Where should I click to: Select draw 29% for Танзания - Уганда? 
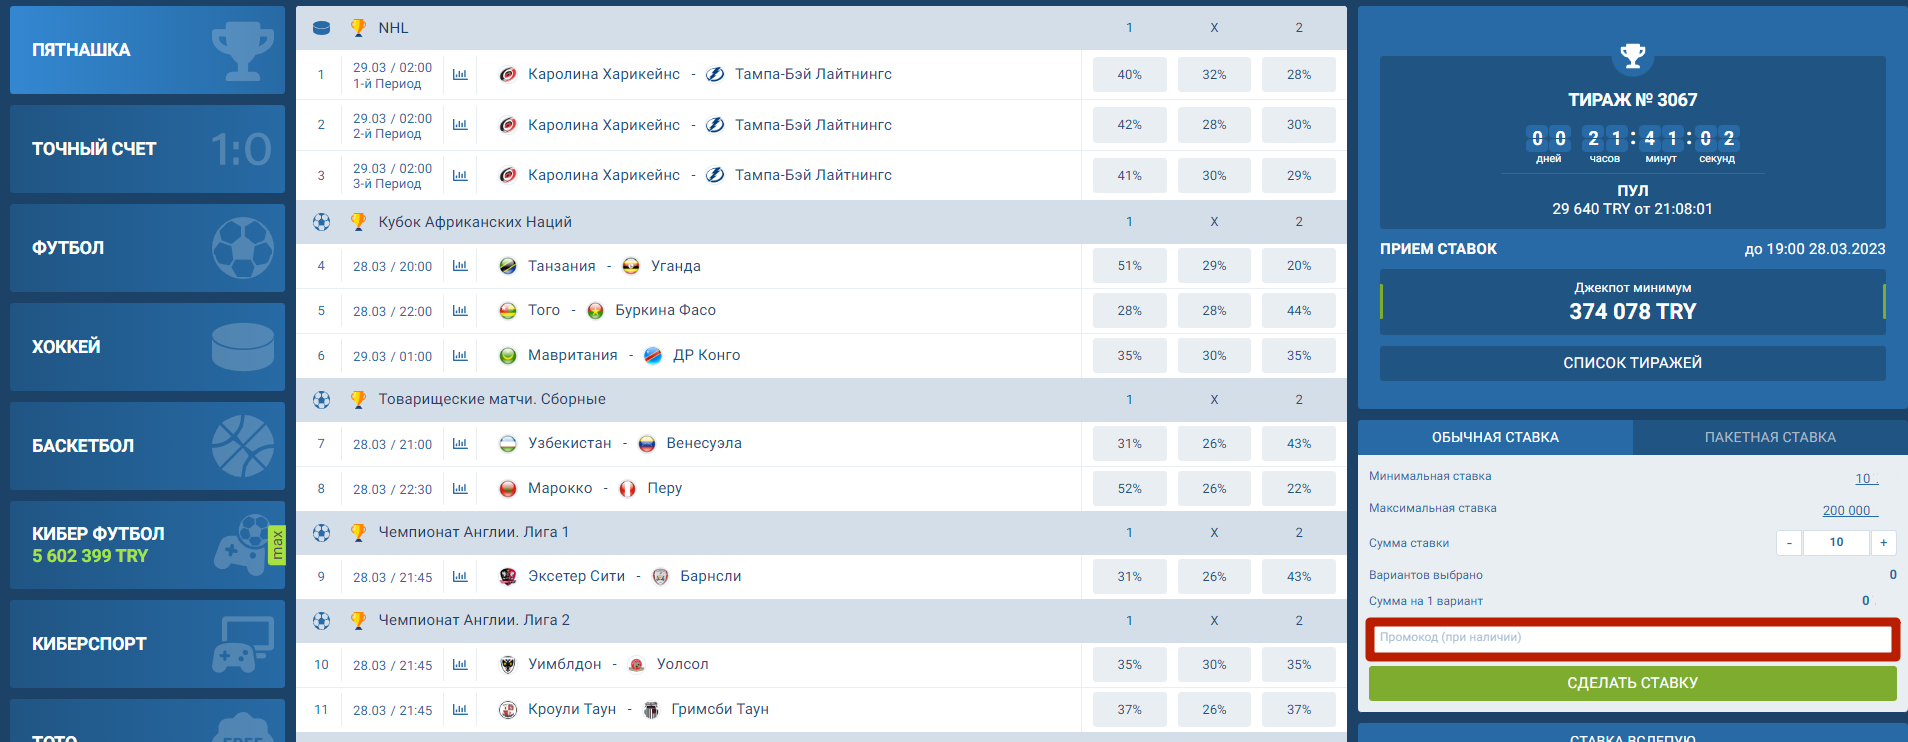1214,266
